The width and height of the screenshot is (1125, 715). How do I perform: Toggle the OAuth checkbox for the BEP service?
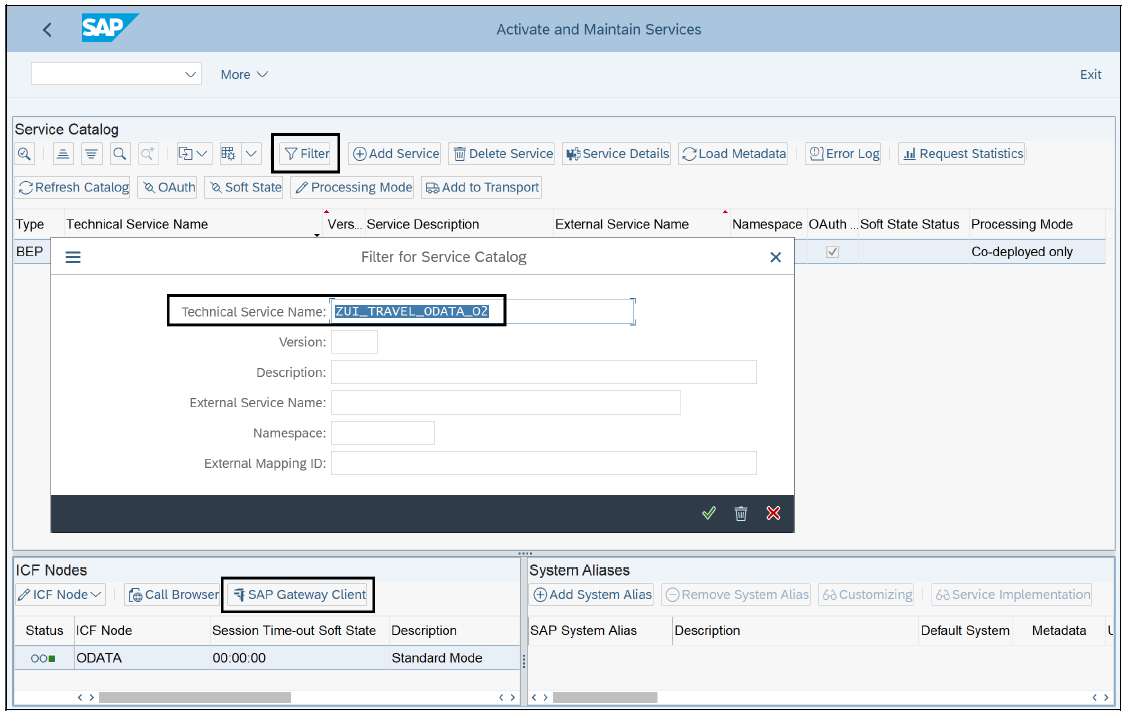coord(833,251)
